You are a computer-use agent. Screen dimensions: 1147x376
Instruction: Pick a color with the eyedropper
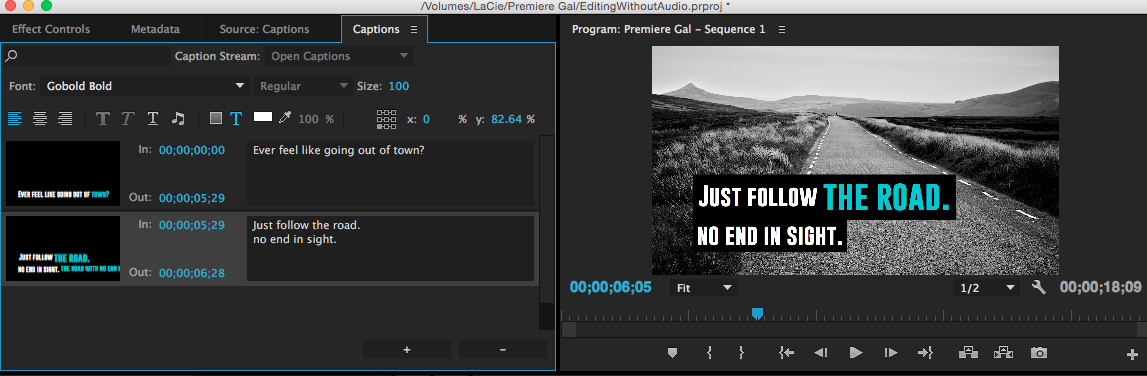[x=285, y=119]
